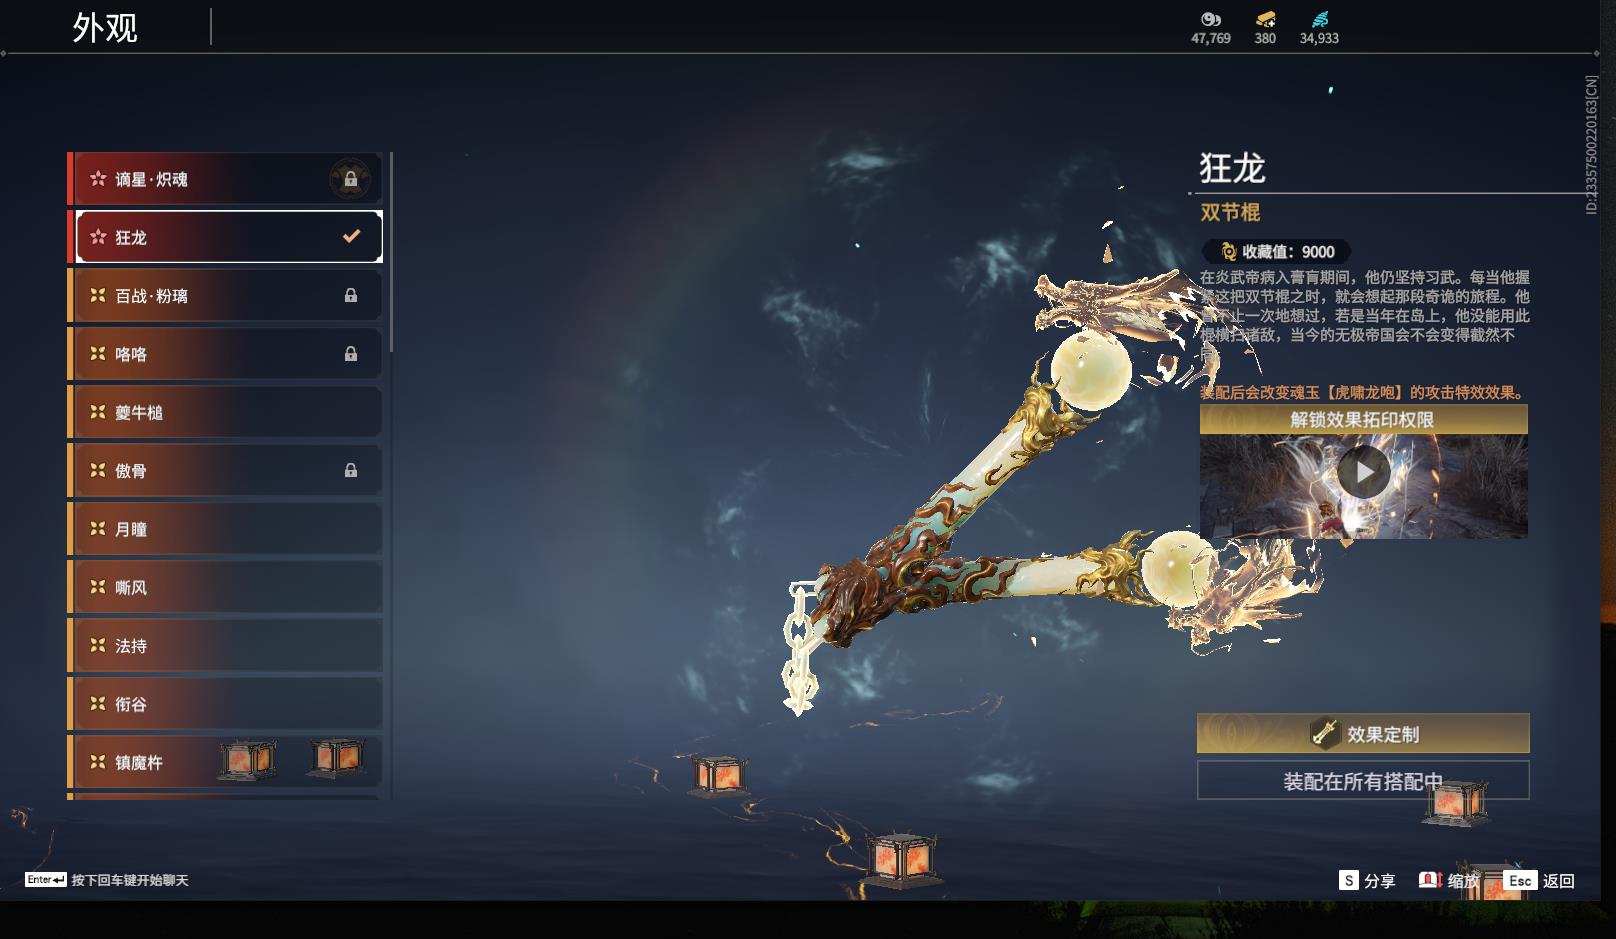Click the 双节棍 weapon type label
Image resolution: width=1616 pixels, height=939 pixels.
[x=1230, y=212]
